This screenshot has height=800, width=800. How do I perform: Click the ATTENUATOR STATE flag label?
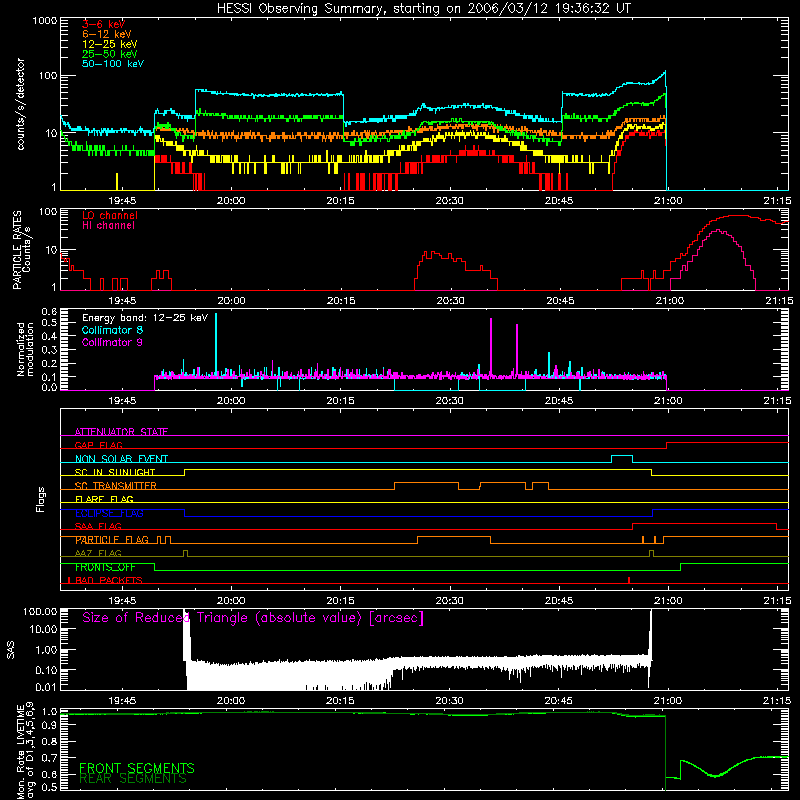tap(121, 432)
